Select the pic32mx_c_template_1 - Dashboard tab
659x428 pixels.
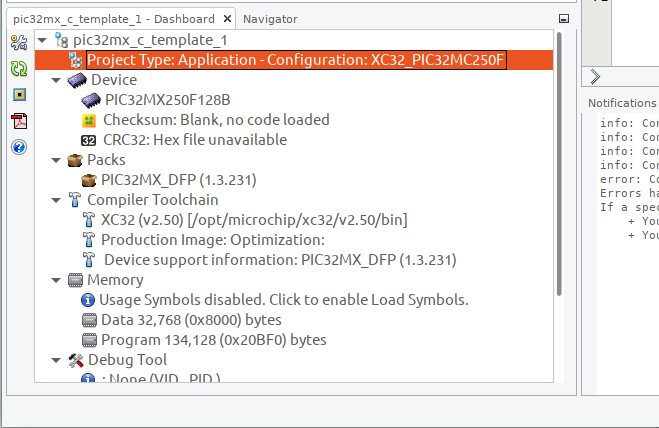pos(114,19)
